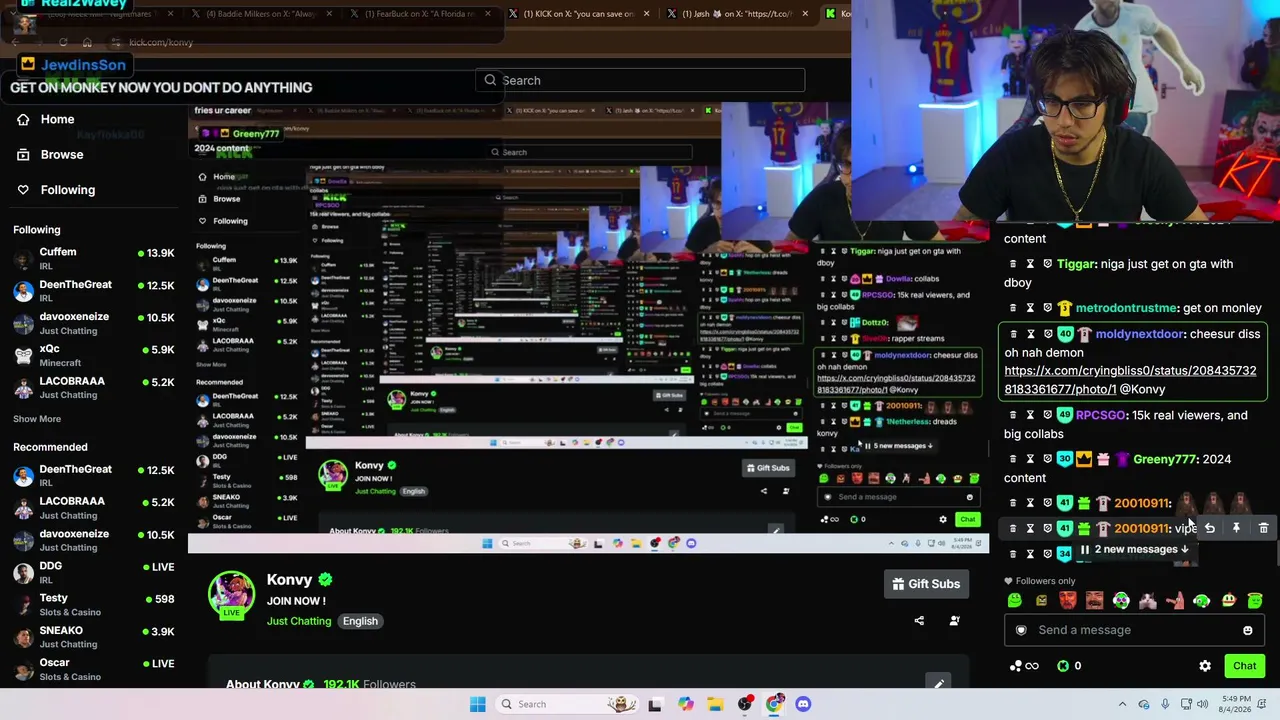Click username RPCSGO in chat
The image size is (1280, 720).
tap(1101, 415)
